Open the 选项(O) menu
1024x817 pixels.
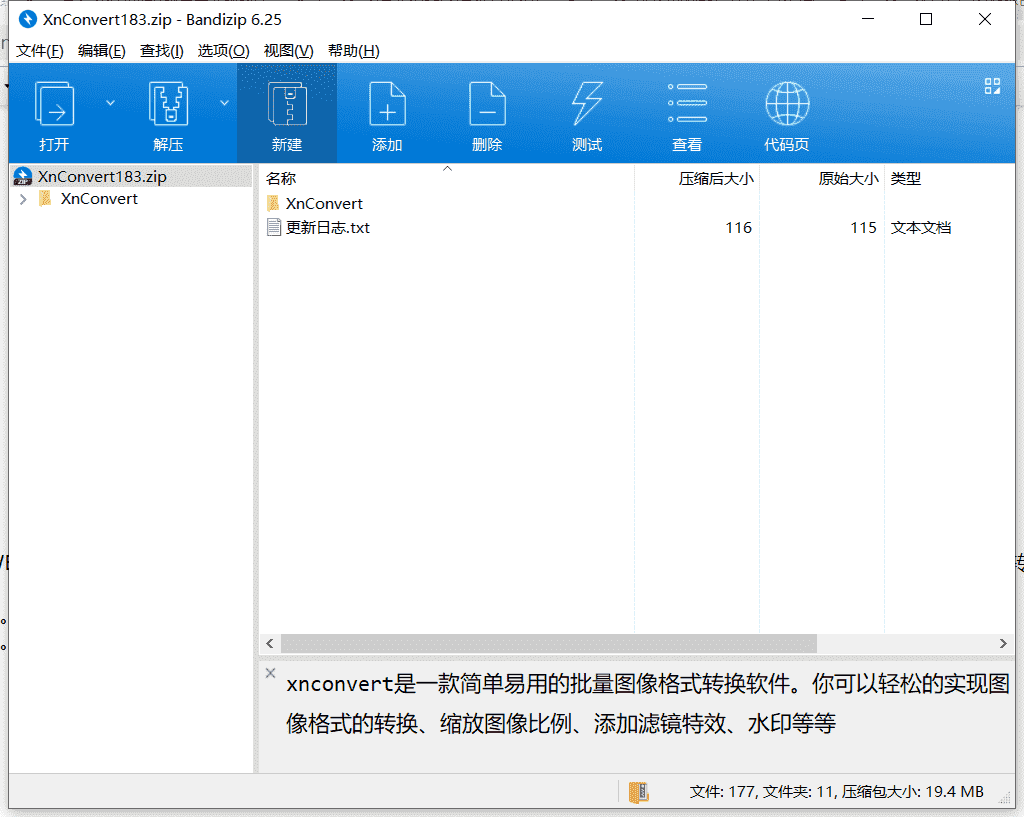click(x=223, y=51)
